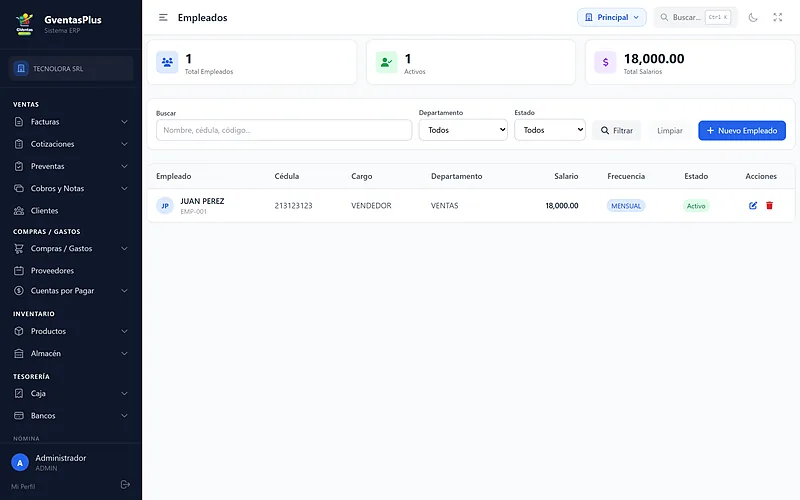The height and width of the screenshot is (500, 800).
Task: Open the Estado filter dropdown
Action: pos(550,130)
